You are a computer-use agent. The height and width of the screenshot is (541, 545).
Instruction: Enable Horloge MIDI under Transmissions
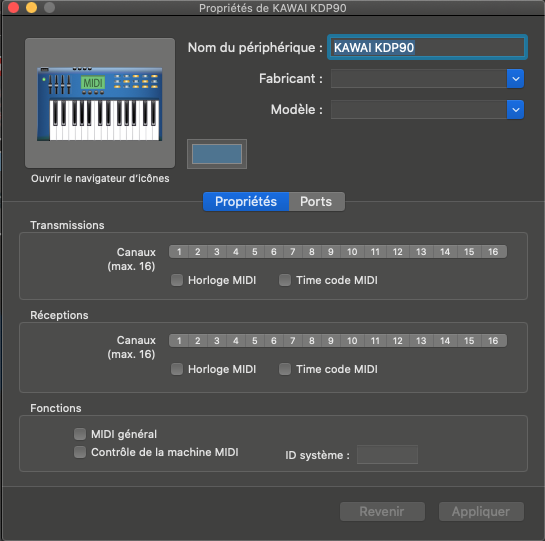point(177,280)
